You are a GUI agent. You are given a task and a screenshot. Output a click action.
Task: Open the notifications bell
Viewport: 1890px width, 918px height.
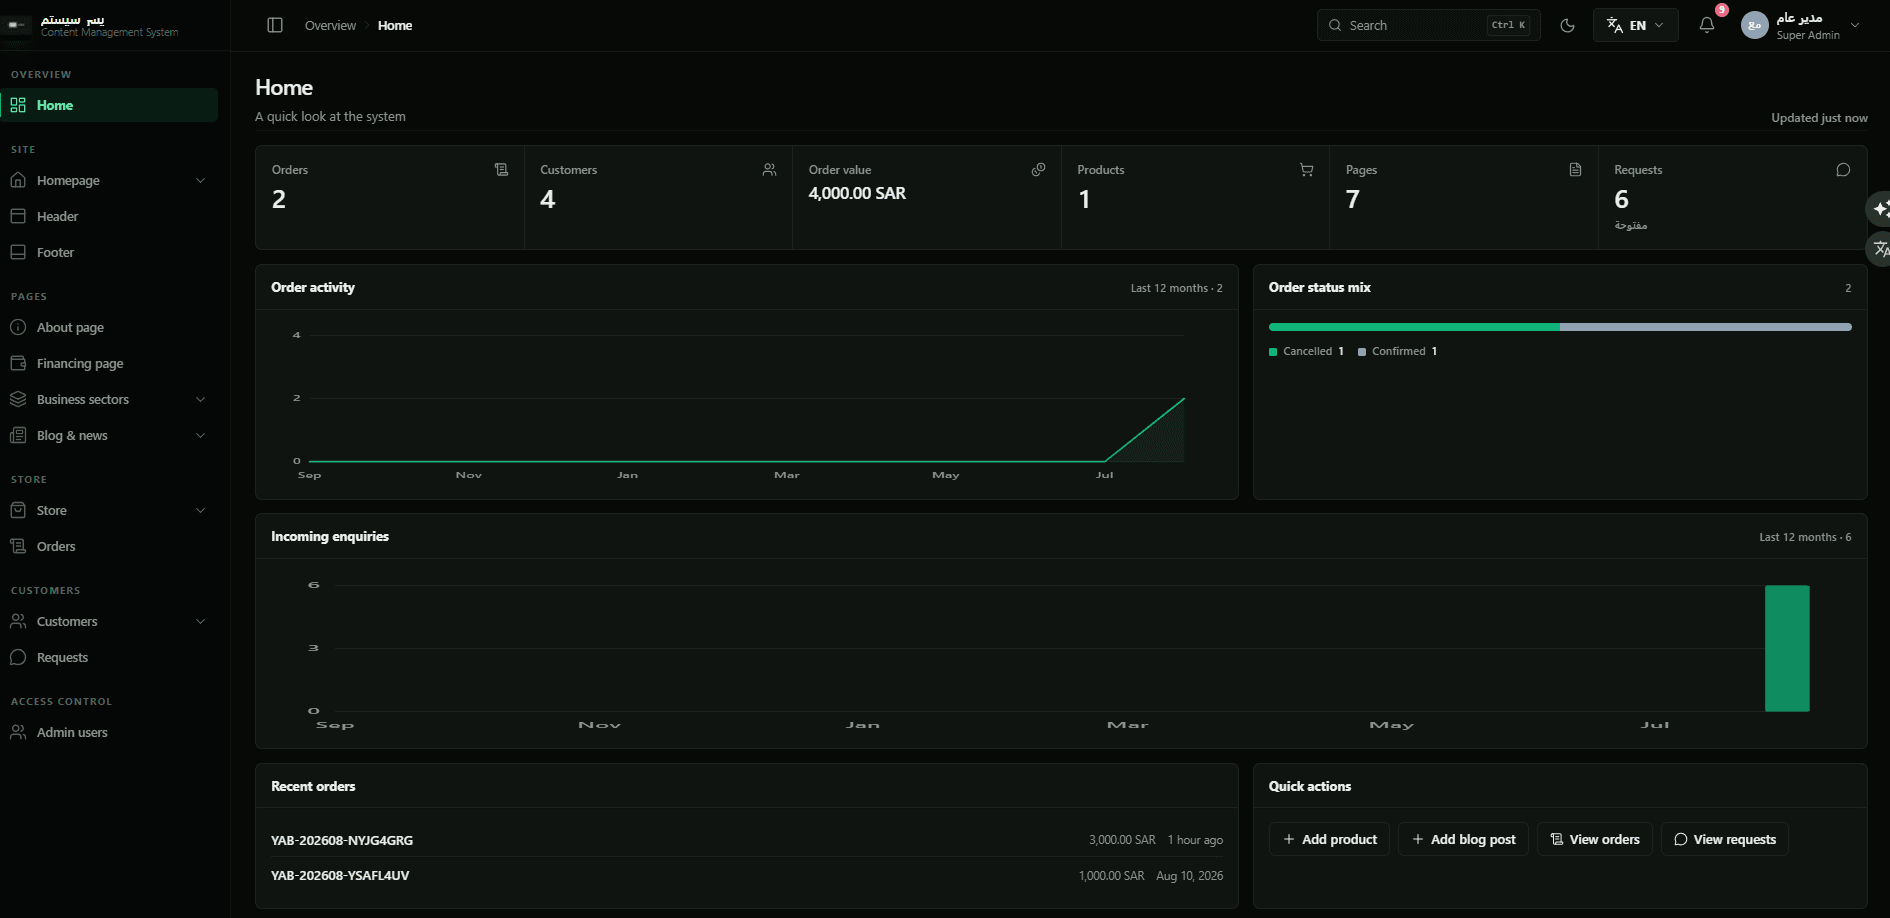pos(1707,25)
